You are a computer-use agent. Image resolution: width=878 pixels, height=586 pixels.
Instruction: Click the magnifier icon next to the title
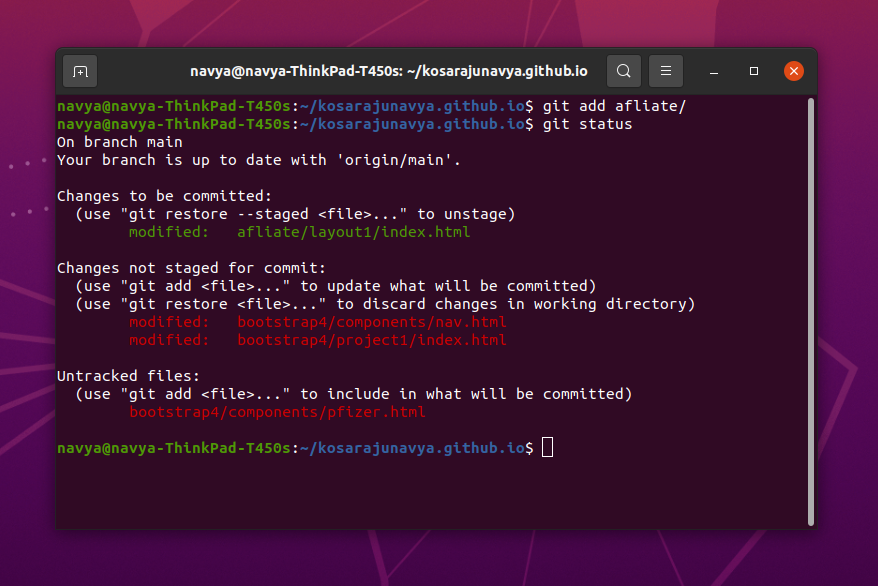tap(623, 70)
